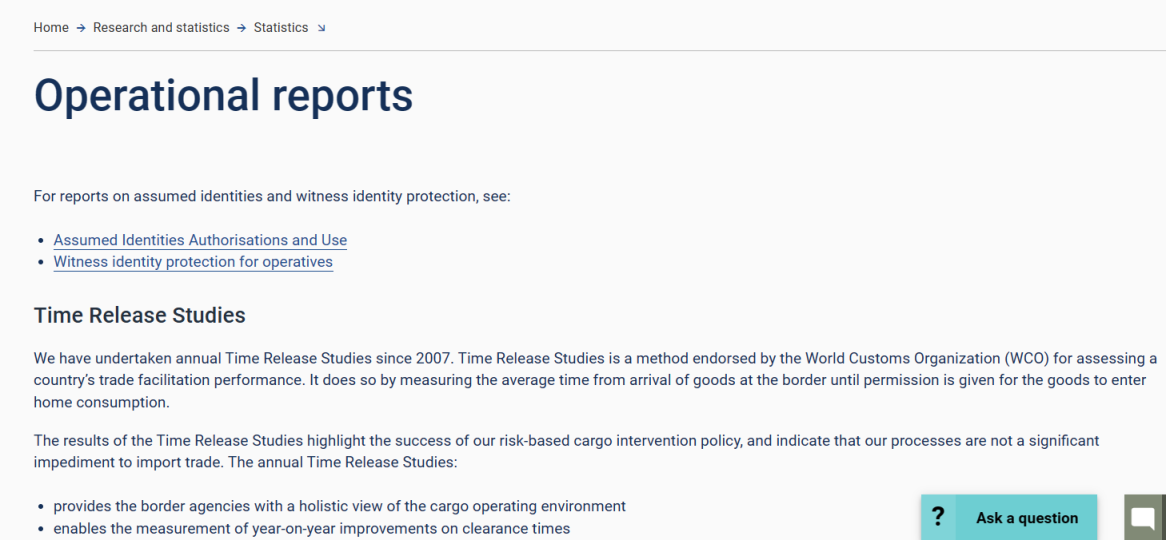Click the diagonal arrow after Statistics
This screenshot has width=1166, height=540.
point(322,28)
